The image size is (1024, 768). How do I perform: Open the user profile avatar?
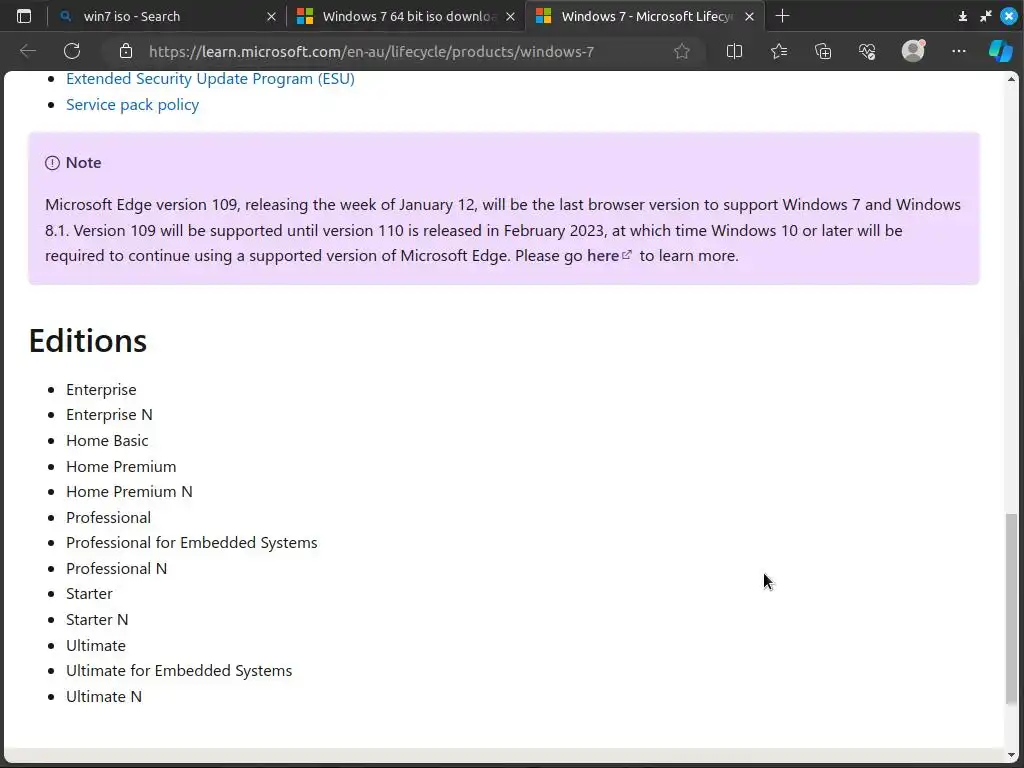913,51
